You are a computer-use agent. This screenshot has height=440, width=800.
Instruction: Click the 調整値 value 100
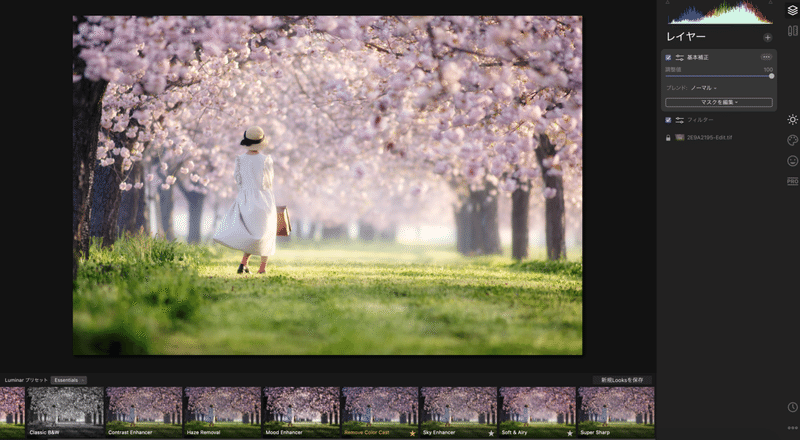coord(768,69)
